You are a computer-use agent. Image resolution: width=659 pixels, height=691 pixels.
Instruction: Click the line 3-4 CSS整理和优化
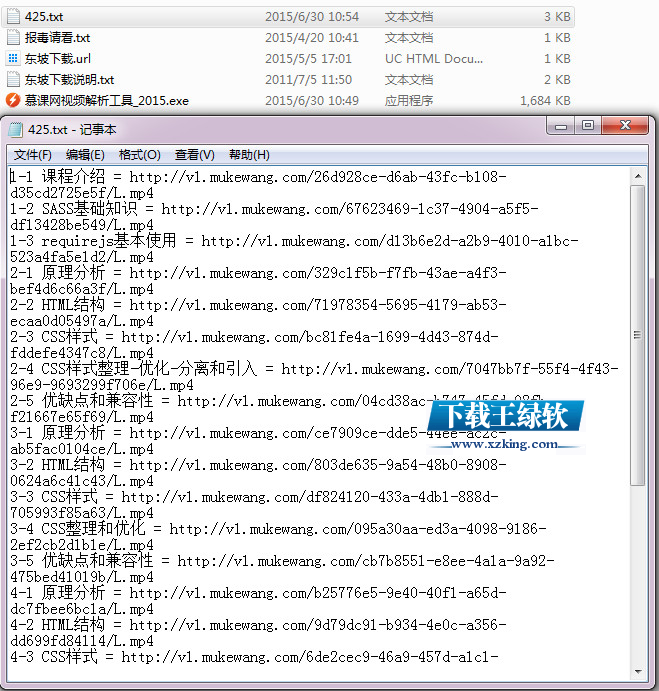tap(278, 528)
